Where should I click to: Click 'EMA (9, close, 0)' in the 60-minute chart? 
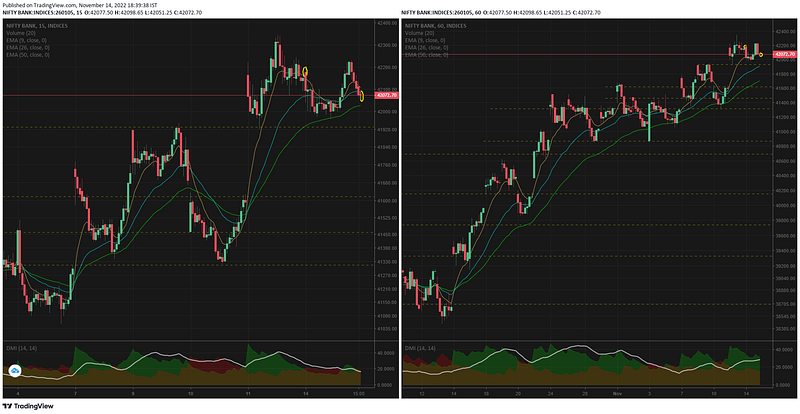(x=426, y=40)
